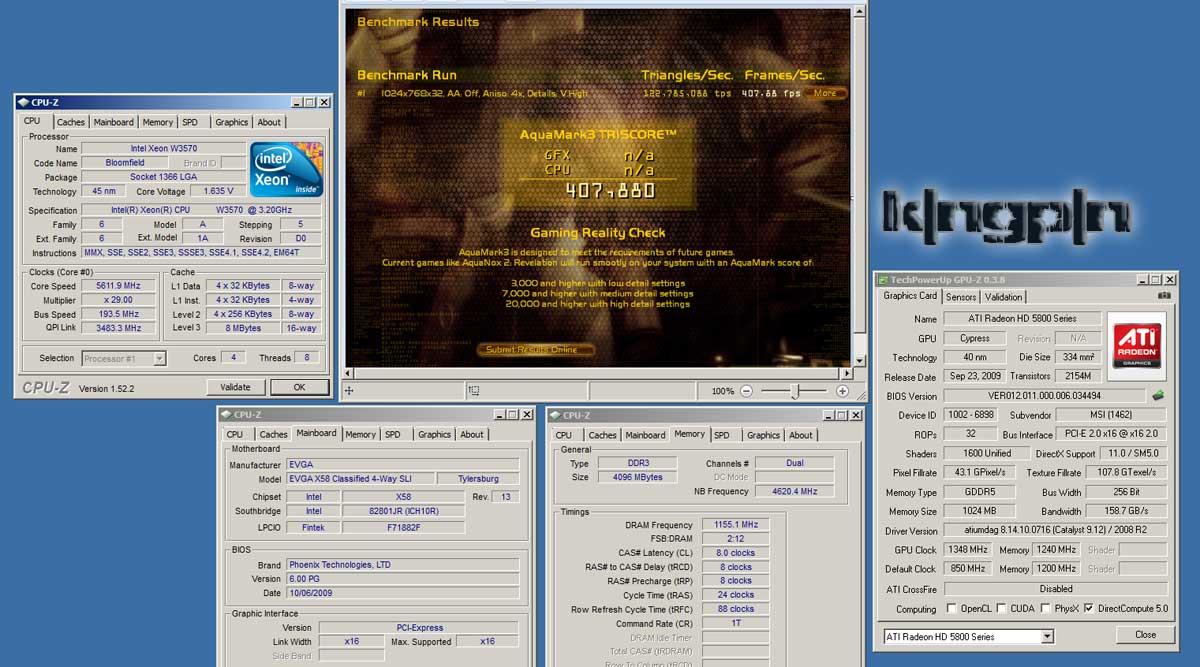Click the selection rectangle icon in status bar
1200x667 pixels.
(x=474, y=391)
